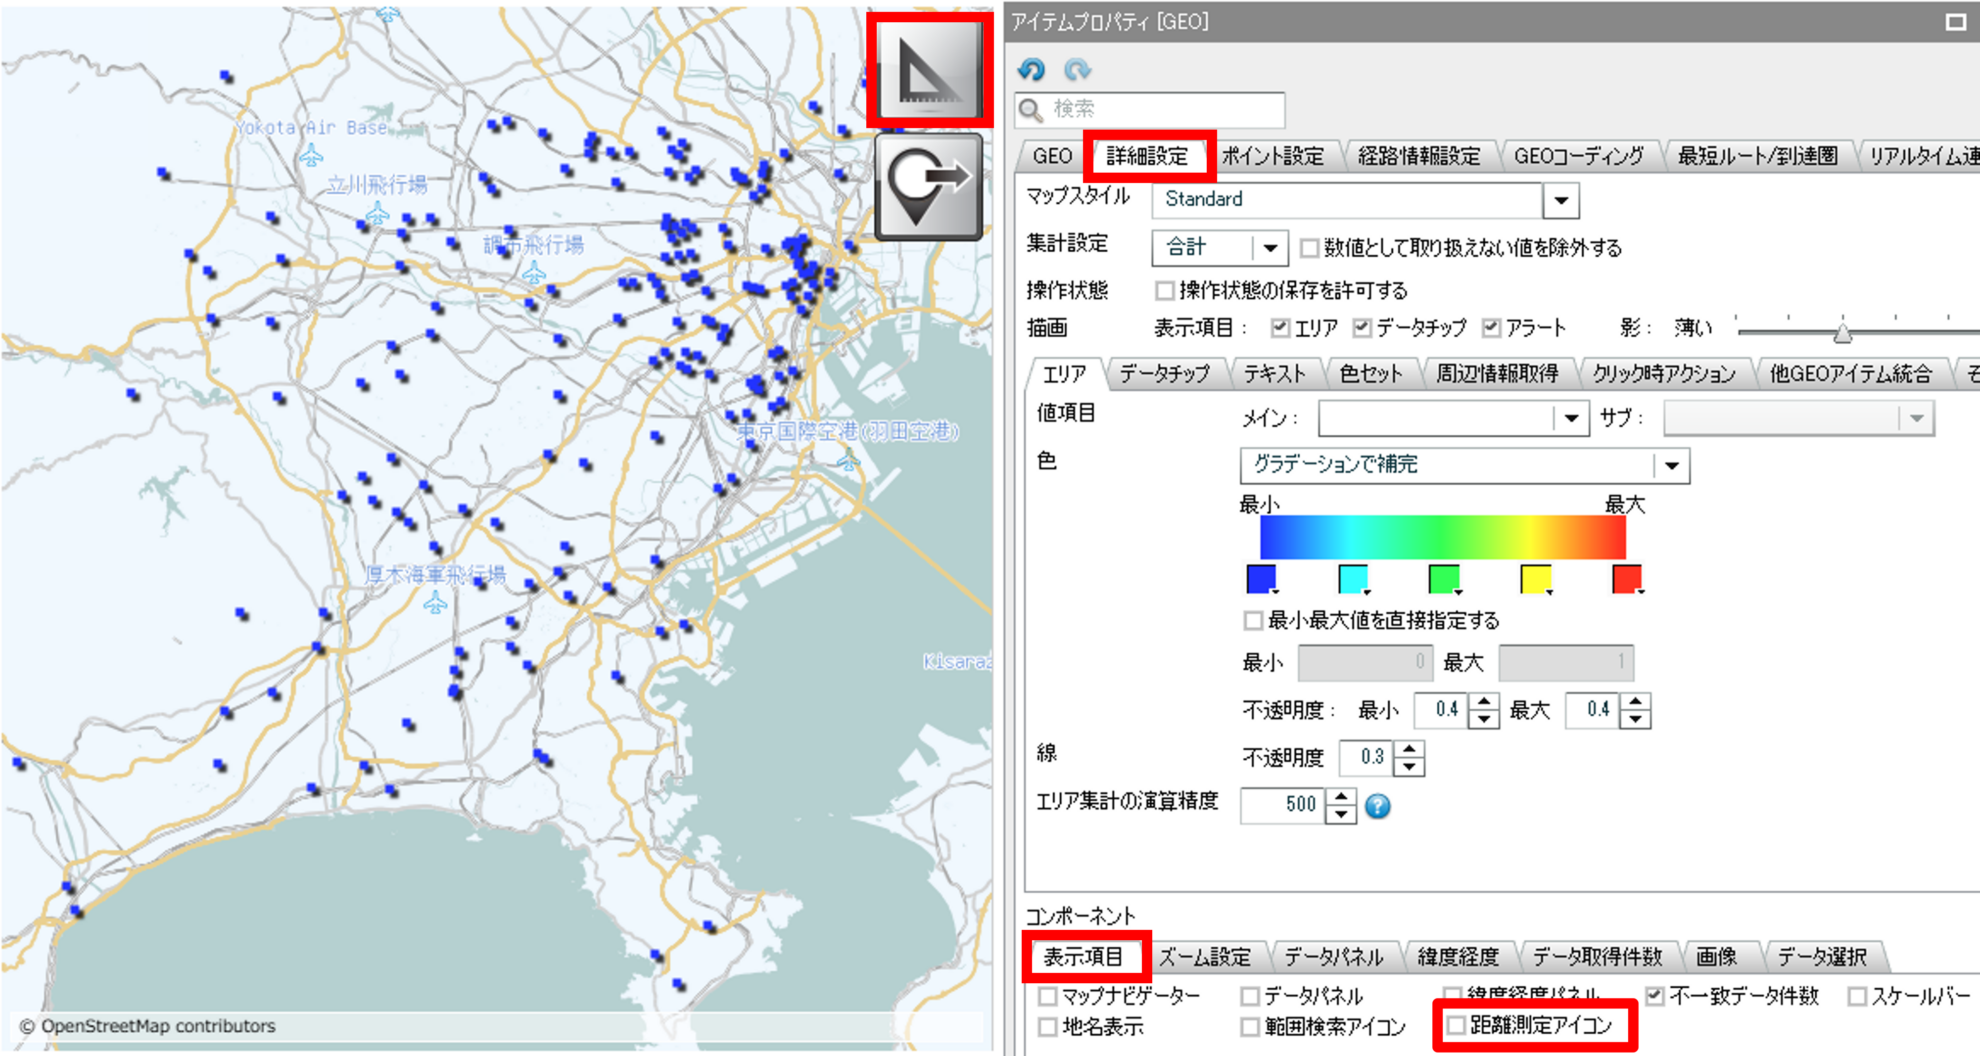This screenshot has height=1056, width=1980.
Task: Click the undo arrow icon
Action: [x=1031, y=69]
